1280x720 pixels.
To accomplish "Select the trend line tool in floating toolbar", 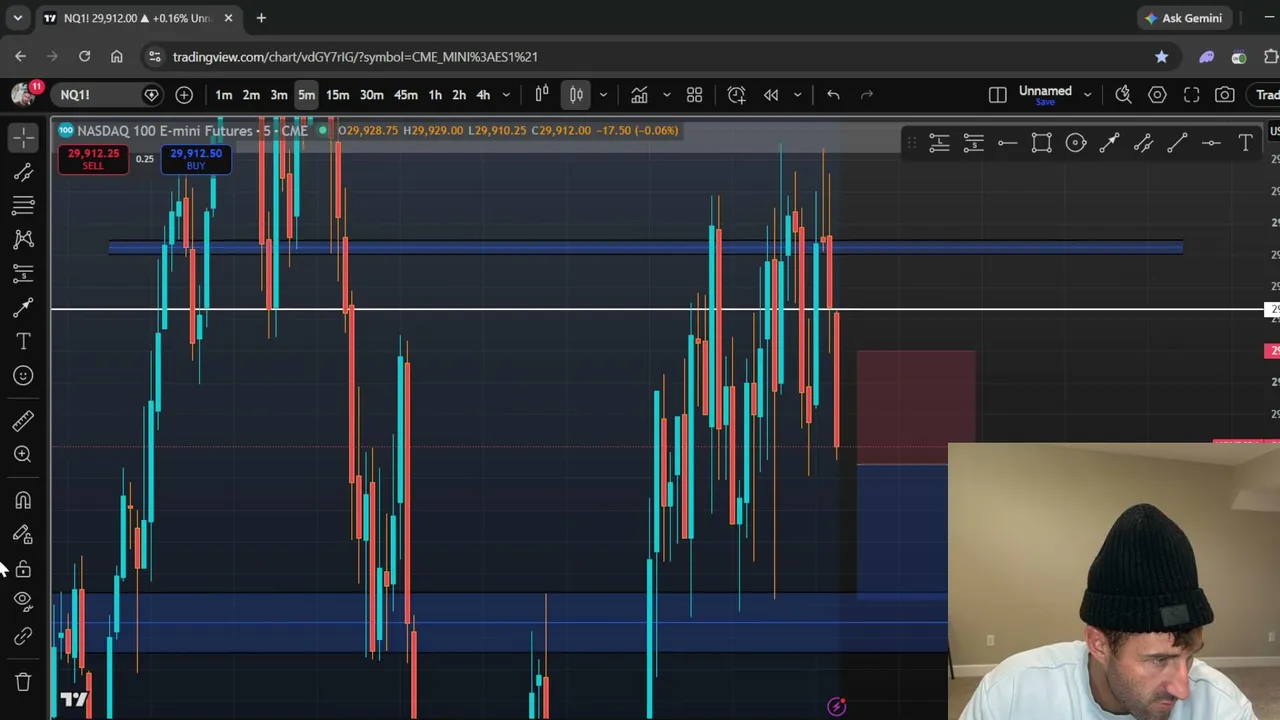I will [x=1177, y=143].
